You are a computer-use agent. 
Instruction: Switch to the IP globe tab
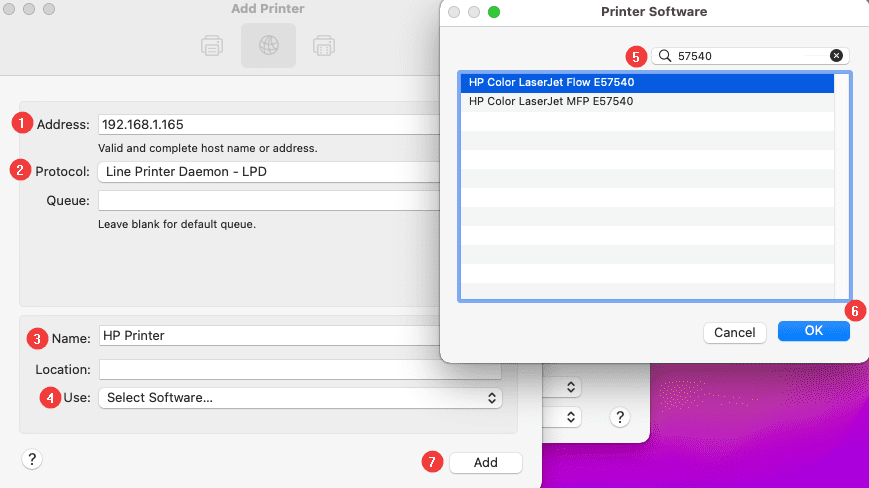[268, 45]
